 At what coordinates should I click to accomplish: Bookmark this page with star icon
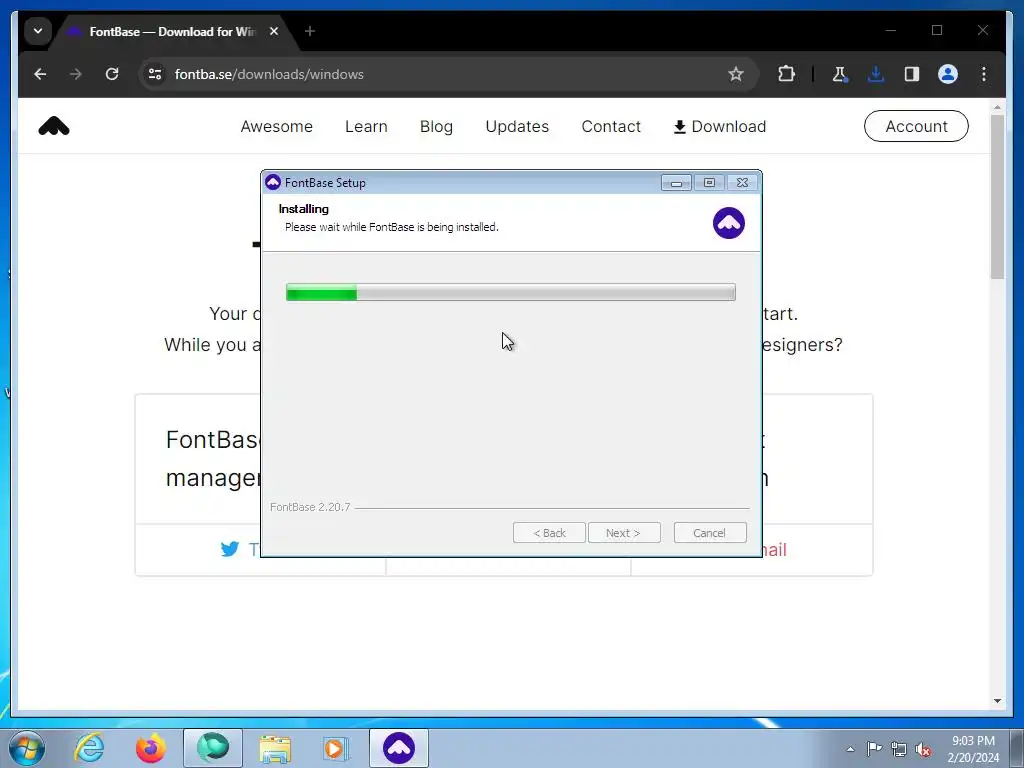pyautogui.click(x=736, y=74)
